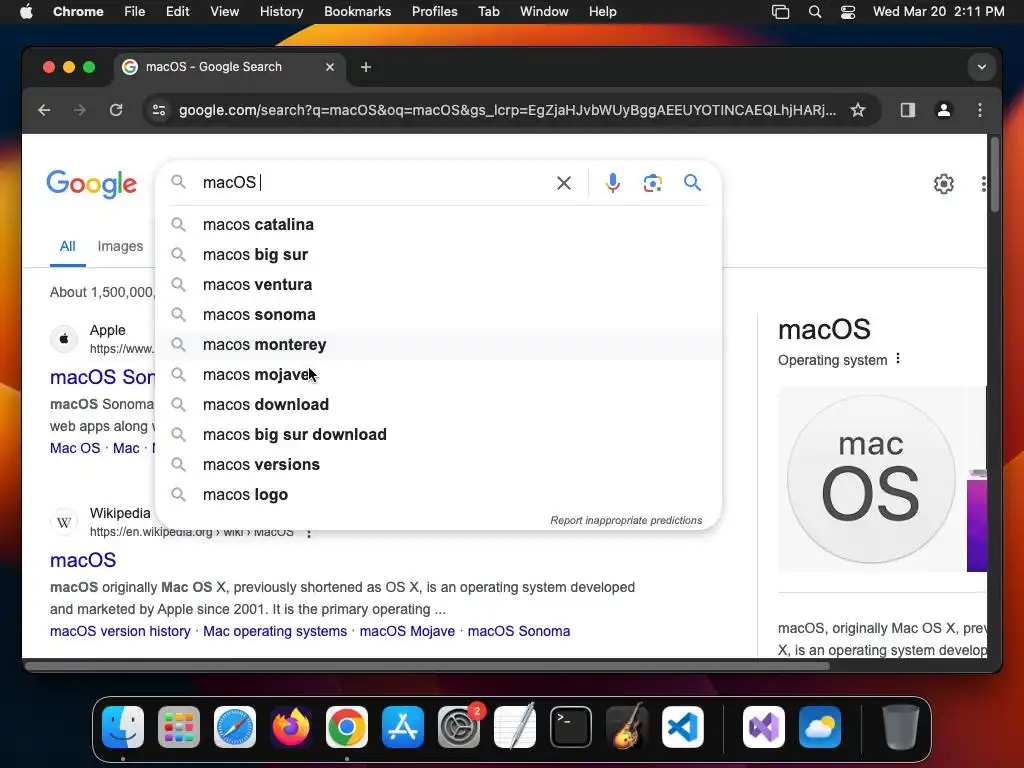
Task: Open the Apple menu
Action: (26, 12)
